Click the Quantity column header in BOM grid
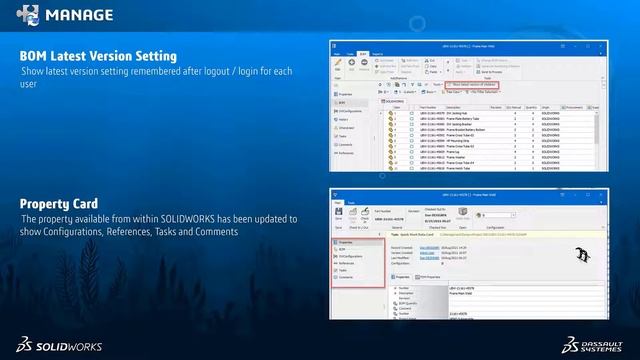The height and width of the screenshot is (360, 640). coord(531,107)
